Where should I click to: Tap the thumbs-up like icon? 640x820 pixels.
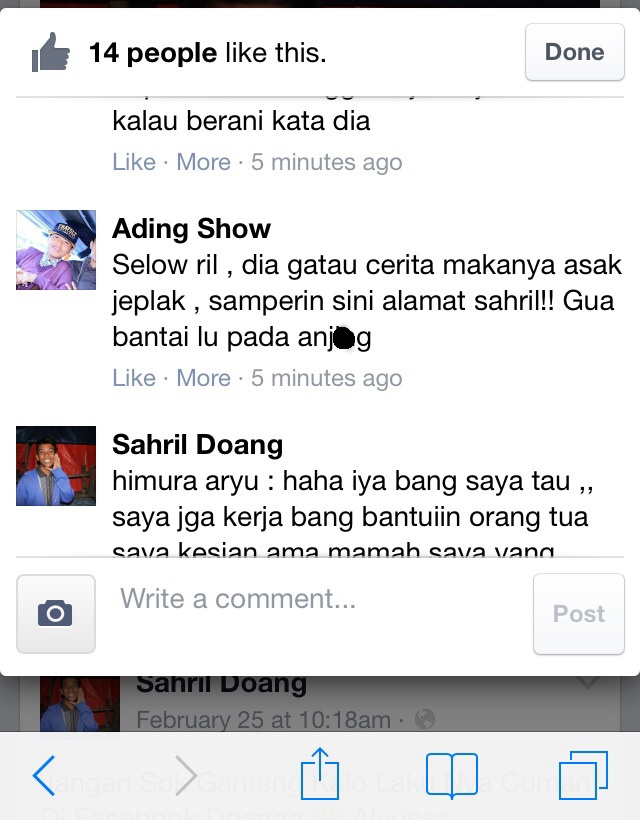(x=51, y=52)
